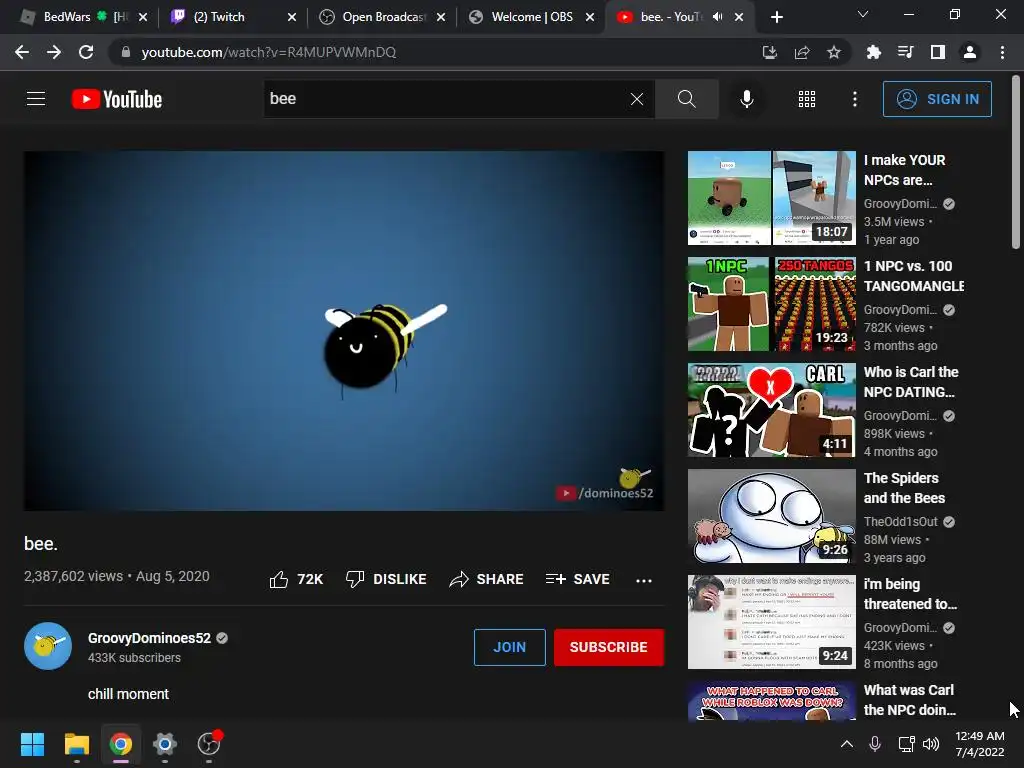Show hidden system tray icons chevron
Screen dimensions: 1024x768
[846, 744]
